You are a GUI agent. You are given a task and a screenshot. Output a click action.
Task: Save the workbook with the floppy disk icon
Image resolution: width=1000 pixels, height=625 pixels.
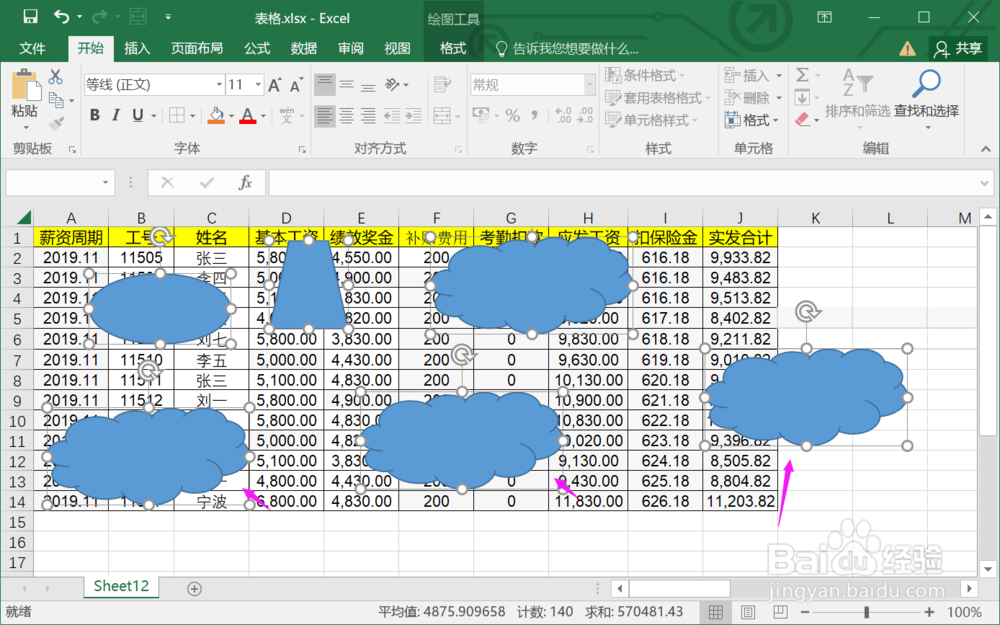point(30,17)
